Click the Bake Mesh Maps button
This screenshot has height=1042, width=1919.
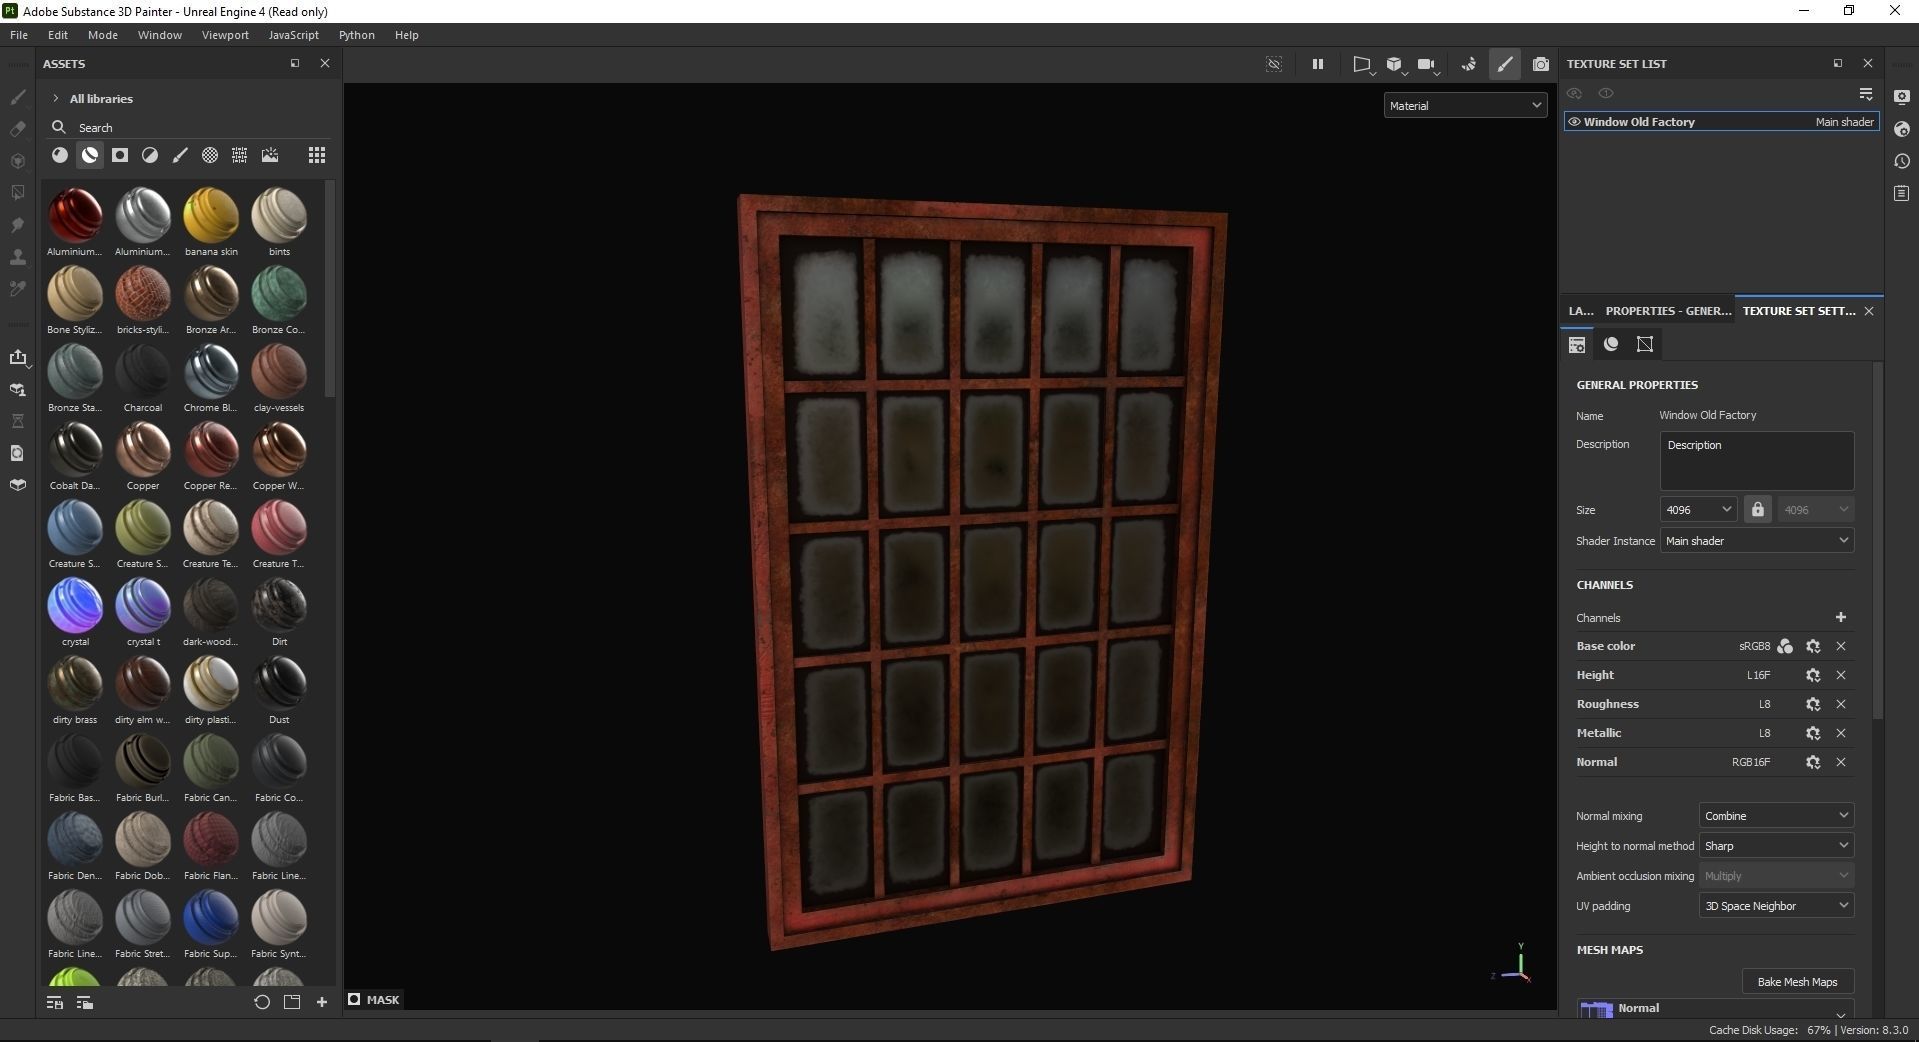tap(1797, 981)
